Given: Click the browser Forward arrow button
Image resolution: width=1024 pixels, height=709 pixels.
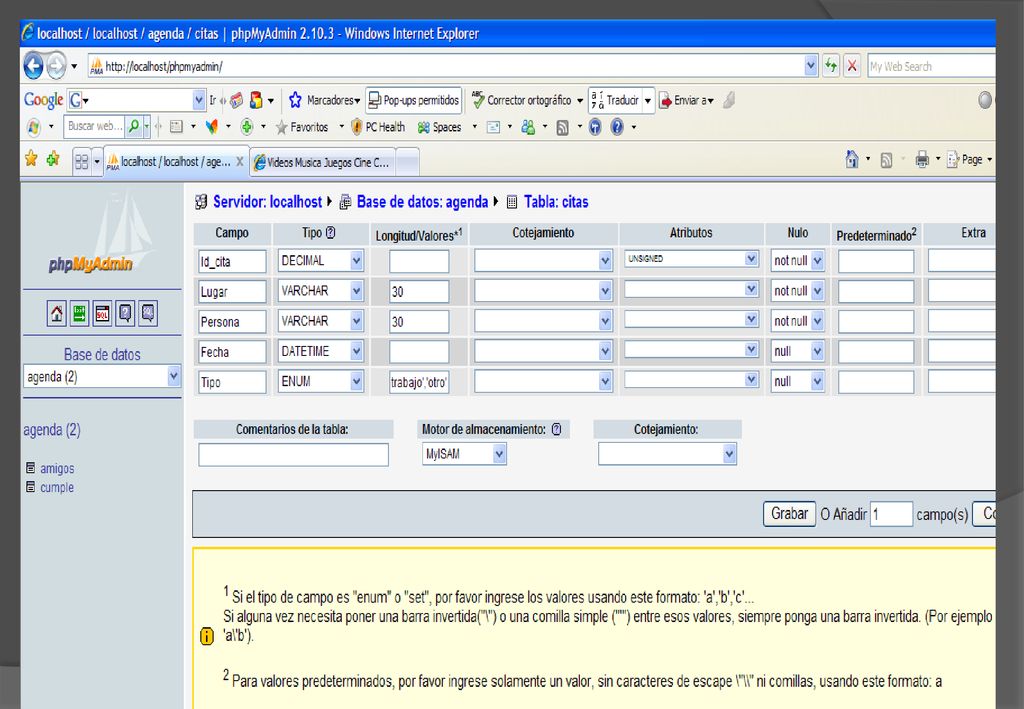Looking at the screenshot, I should pyautogui.click(x=56, y=66).
